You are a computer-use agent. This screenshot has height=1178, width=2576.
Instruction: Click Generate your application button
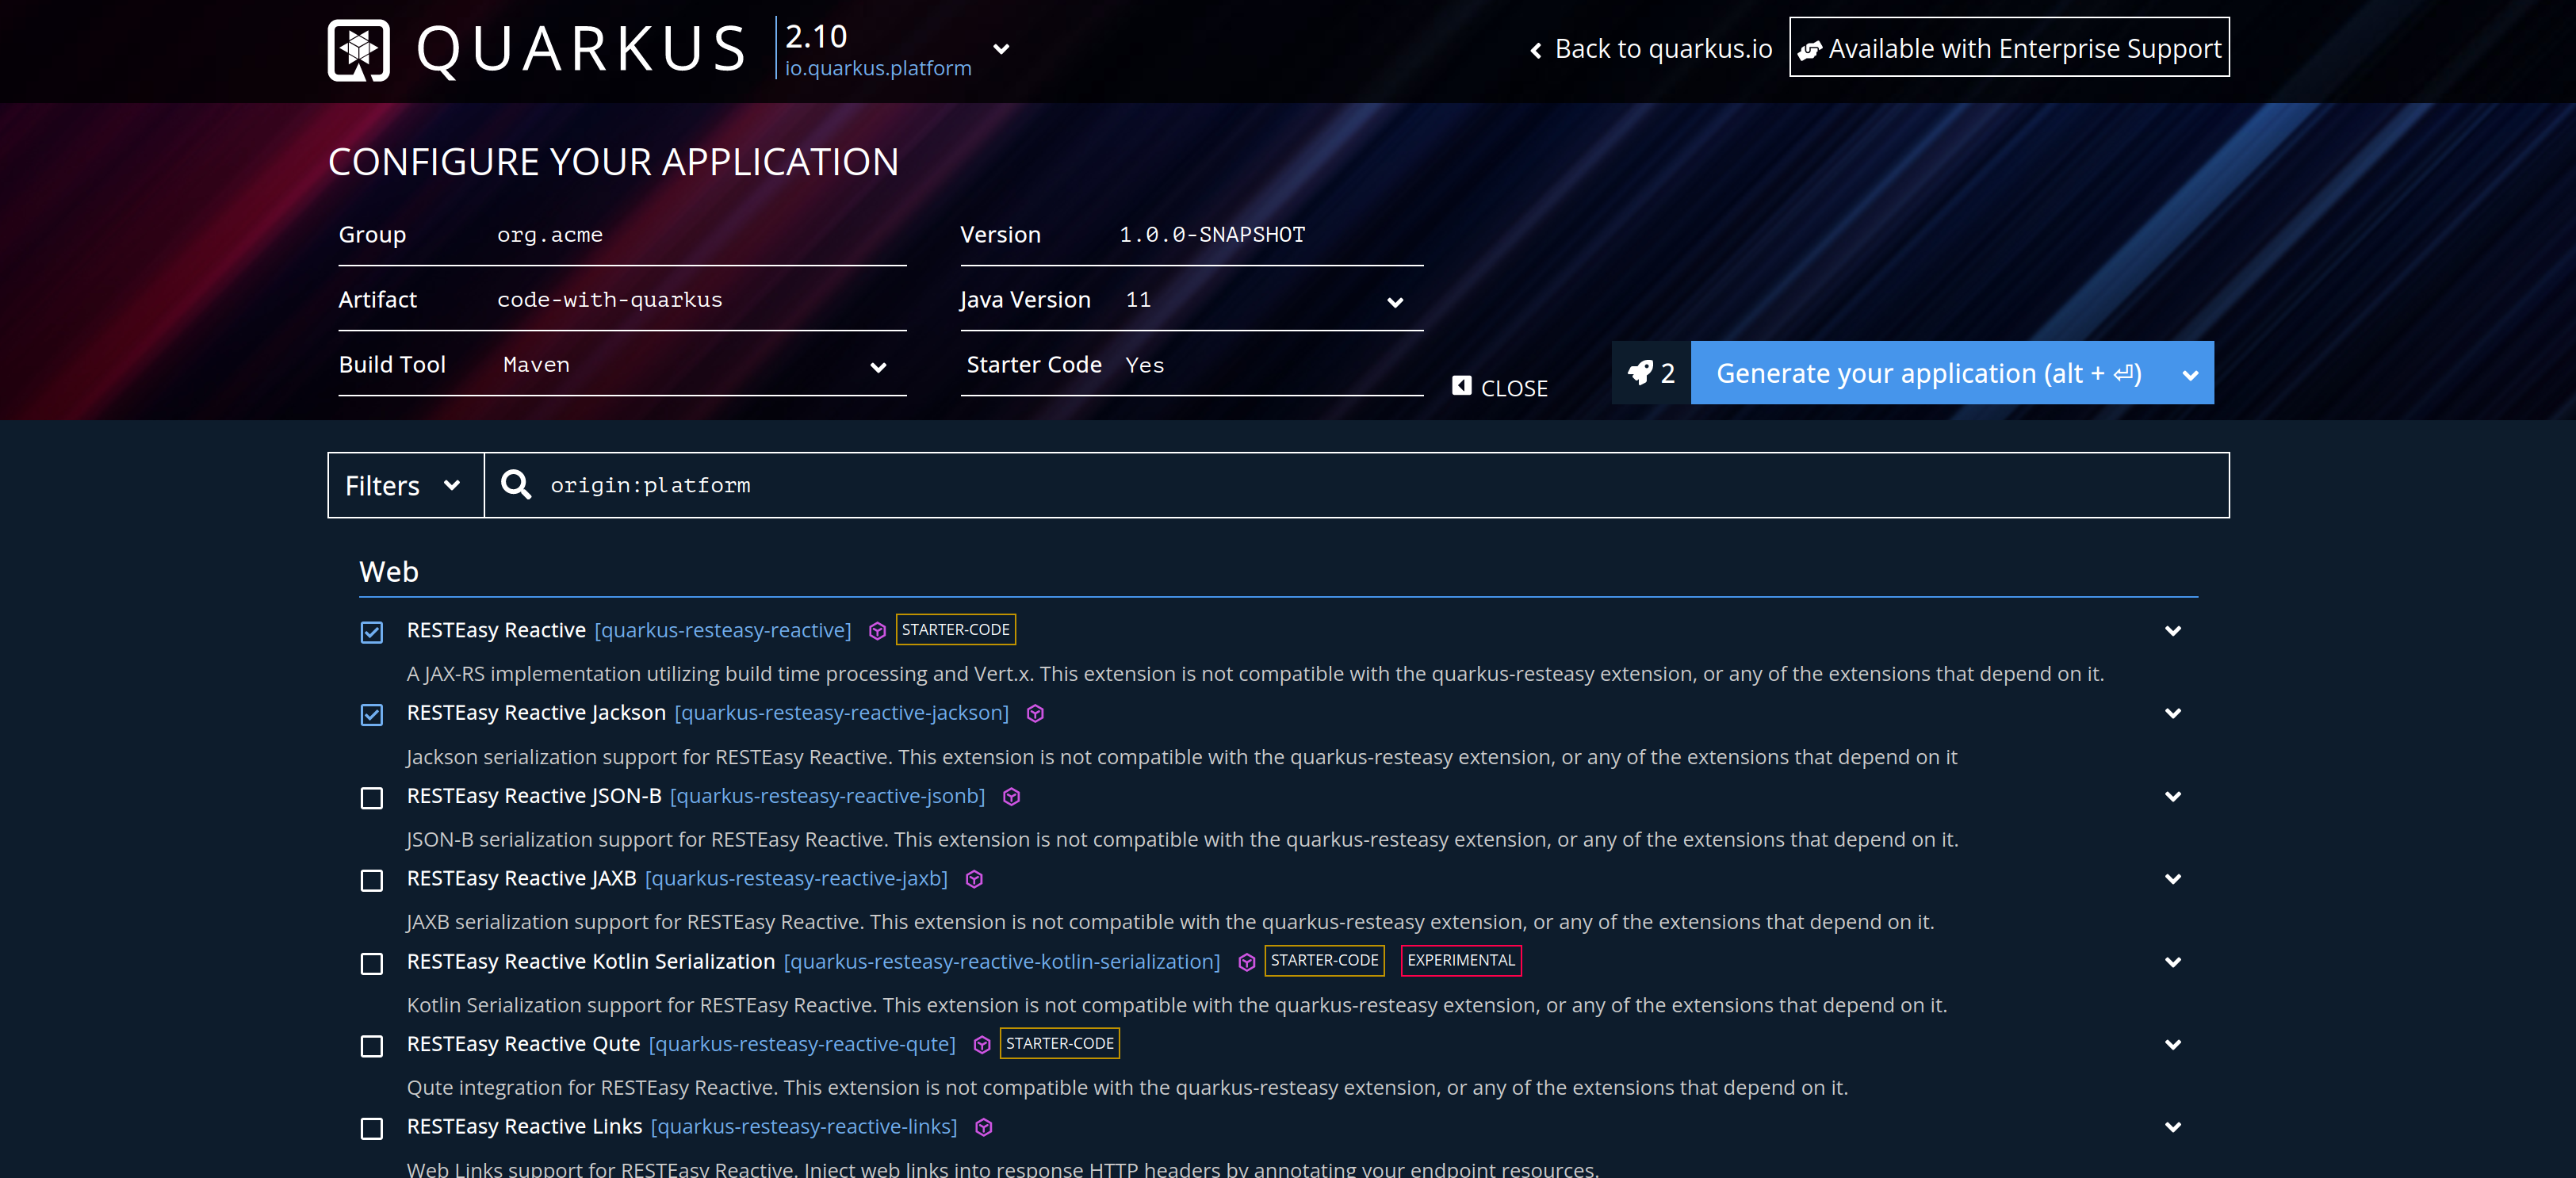pos(1928,372)
